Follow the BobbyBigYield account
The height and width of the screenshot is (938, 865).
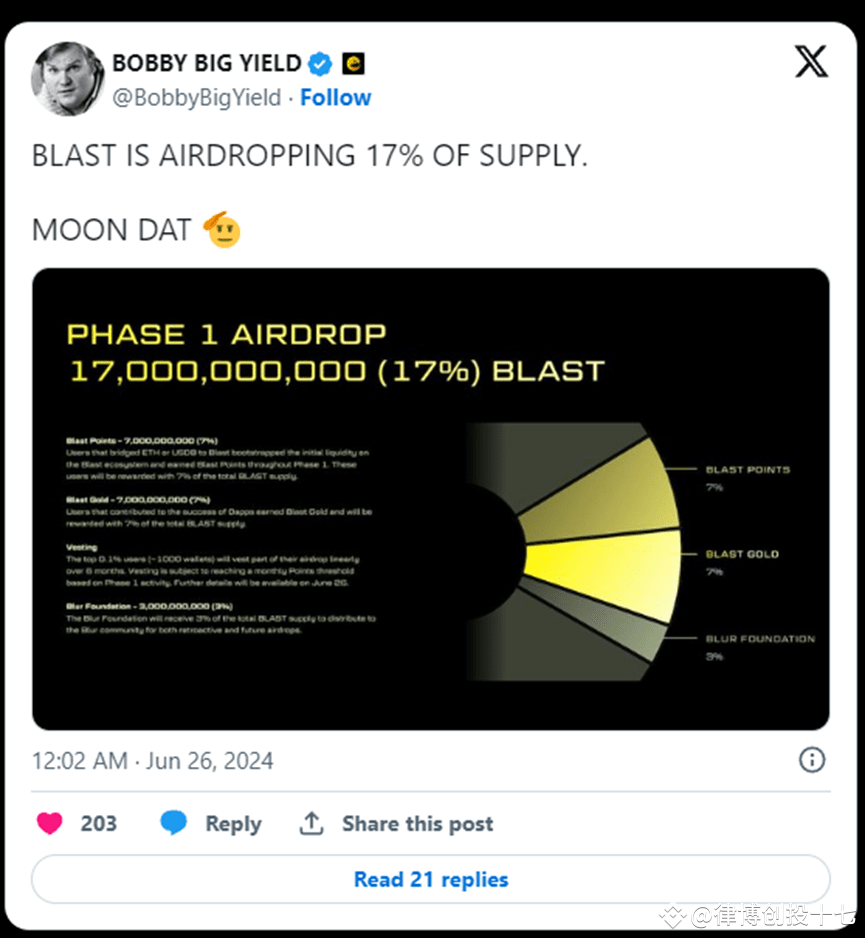point(335,98)
